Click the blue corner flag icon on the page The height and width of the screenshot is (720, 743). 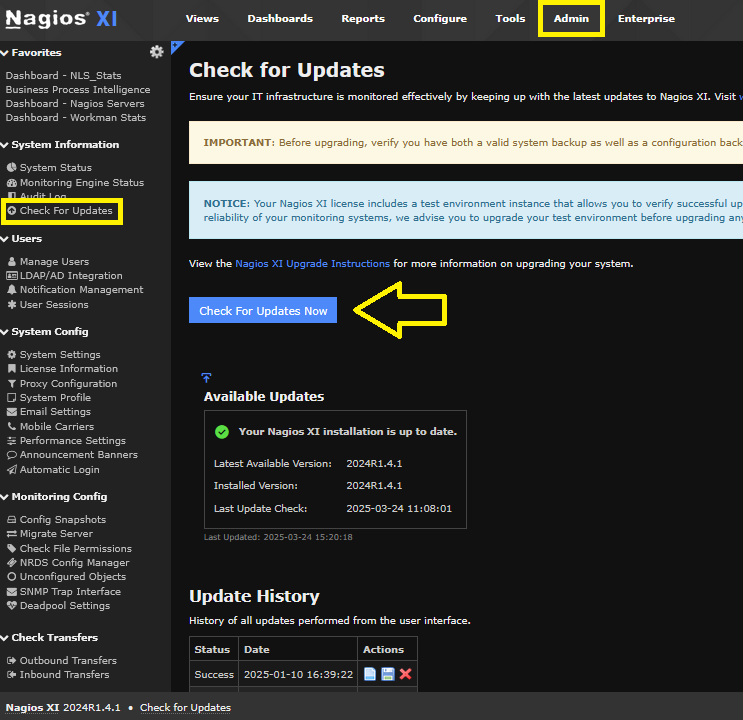[x=176, y=47]
